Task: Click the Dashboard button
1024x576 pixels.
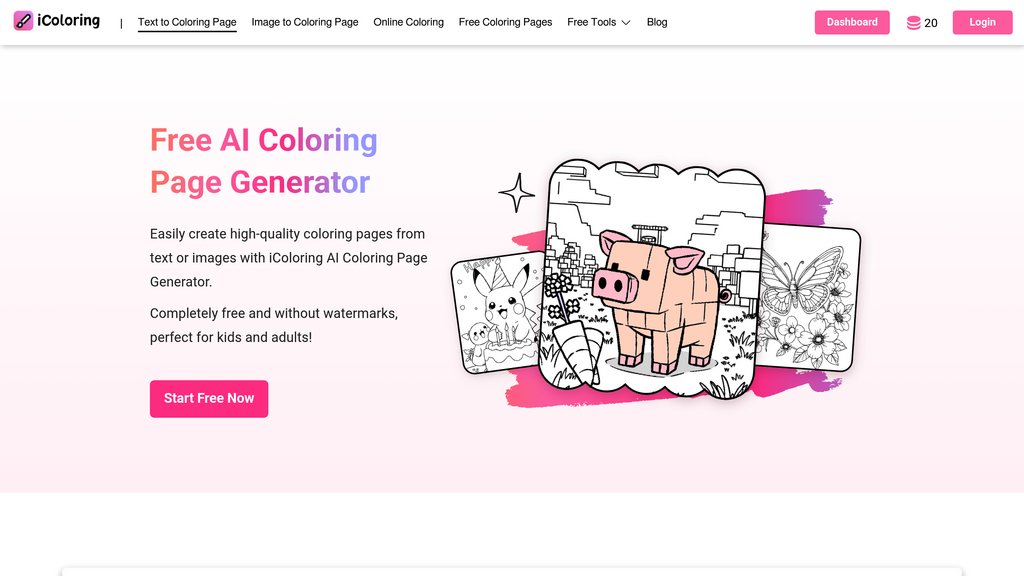Action: pyautogui.click(x=852, y=22)
